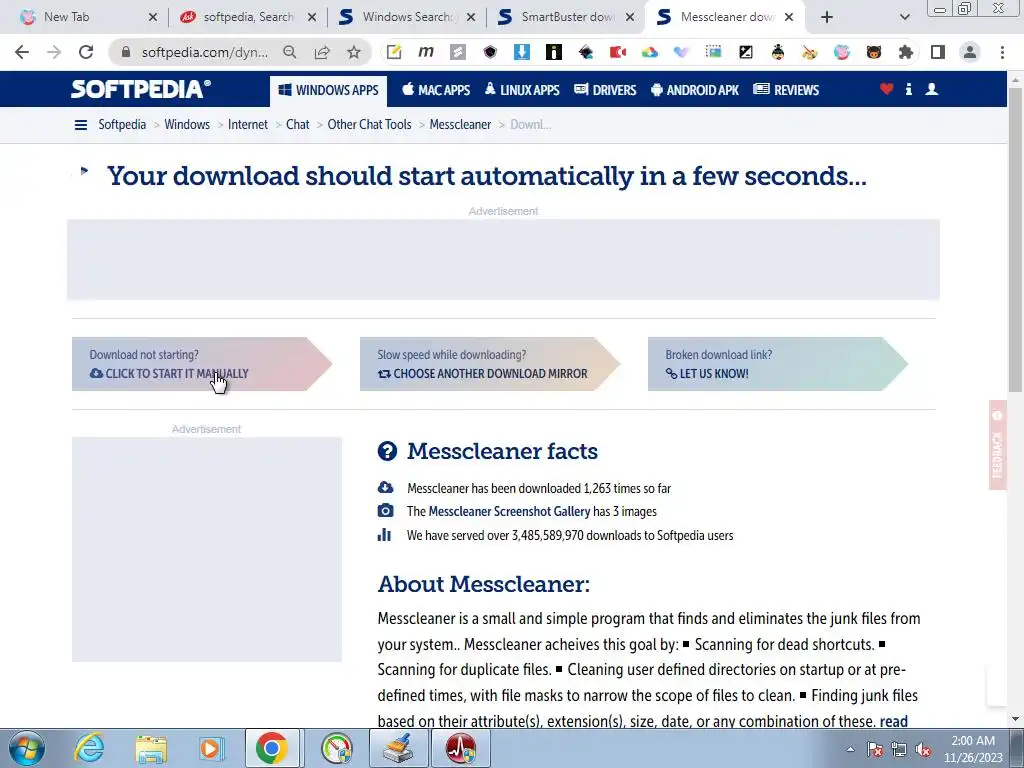Open the Mac Apps menu
1024x768 pixels.
[x=436, y=90]
